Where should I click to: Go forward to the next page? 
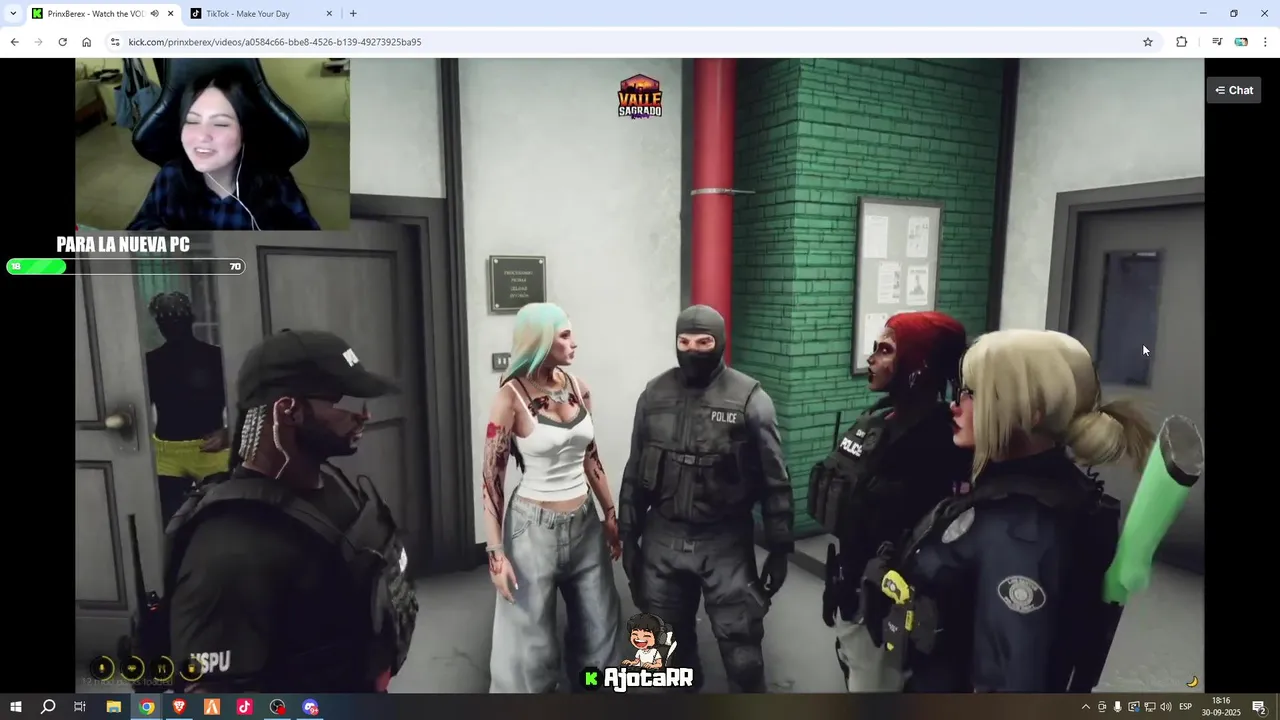tap(38, 42)
